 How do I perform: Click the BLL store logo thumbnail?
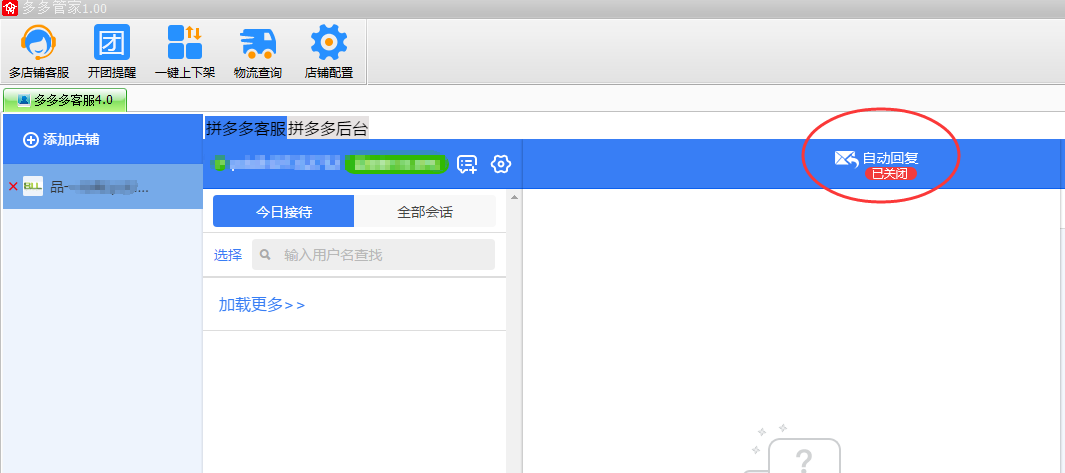[x=33, y=186]
